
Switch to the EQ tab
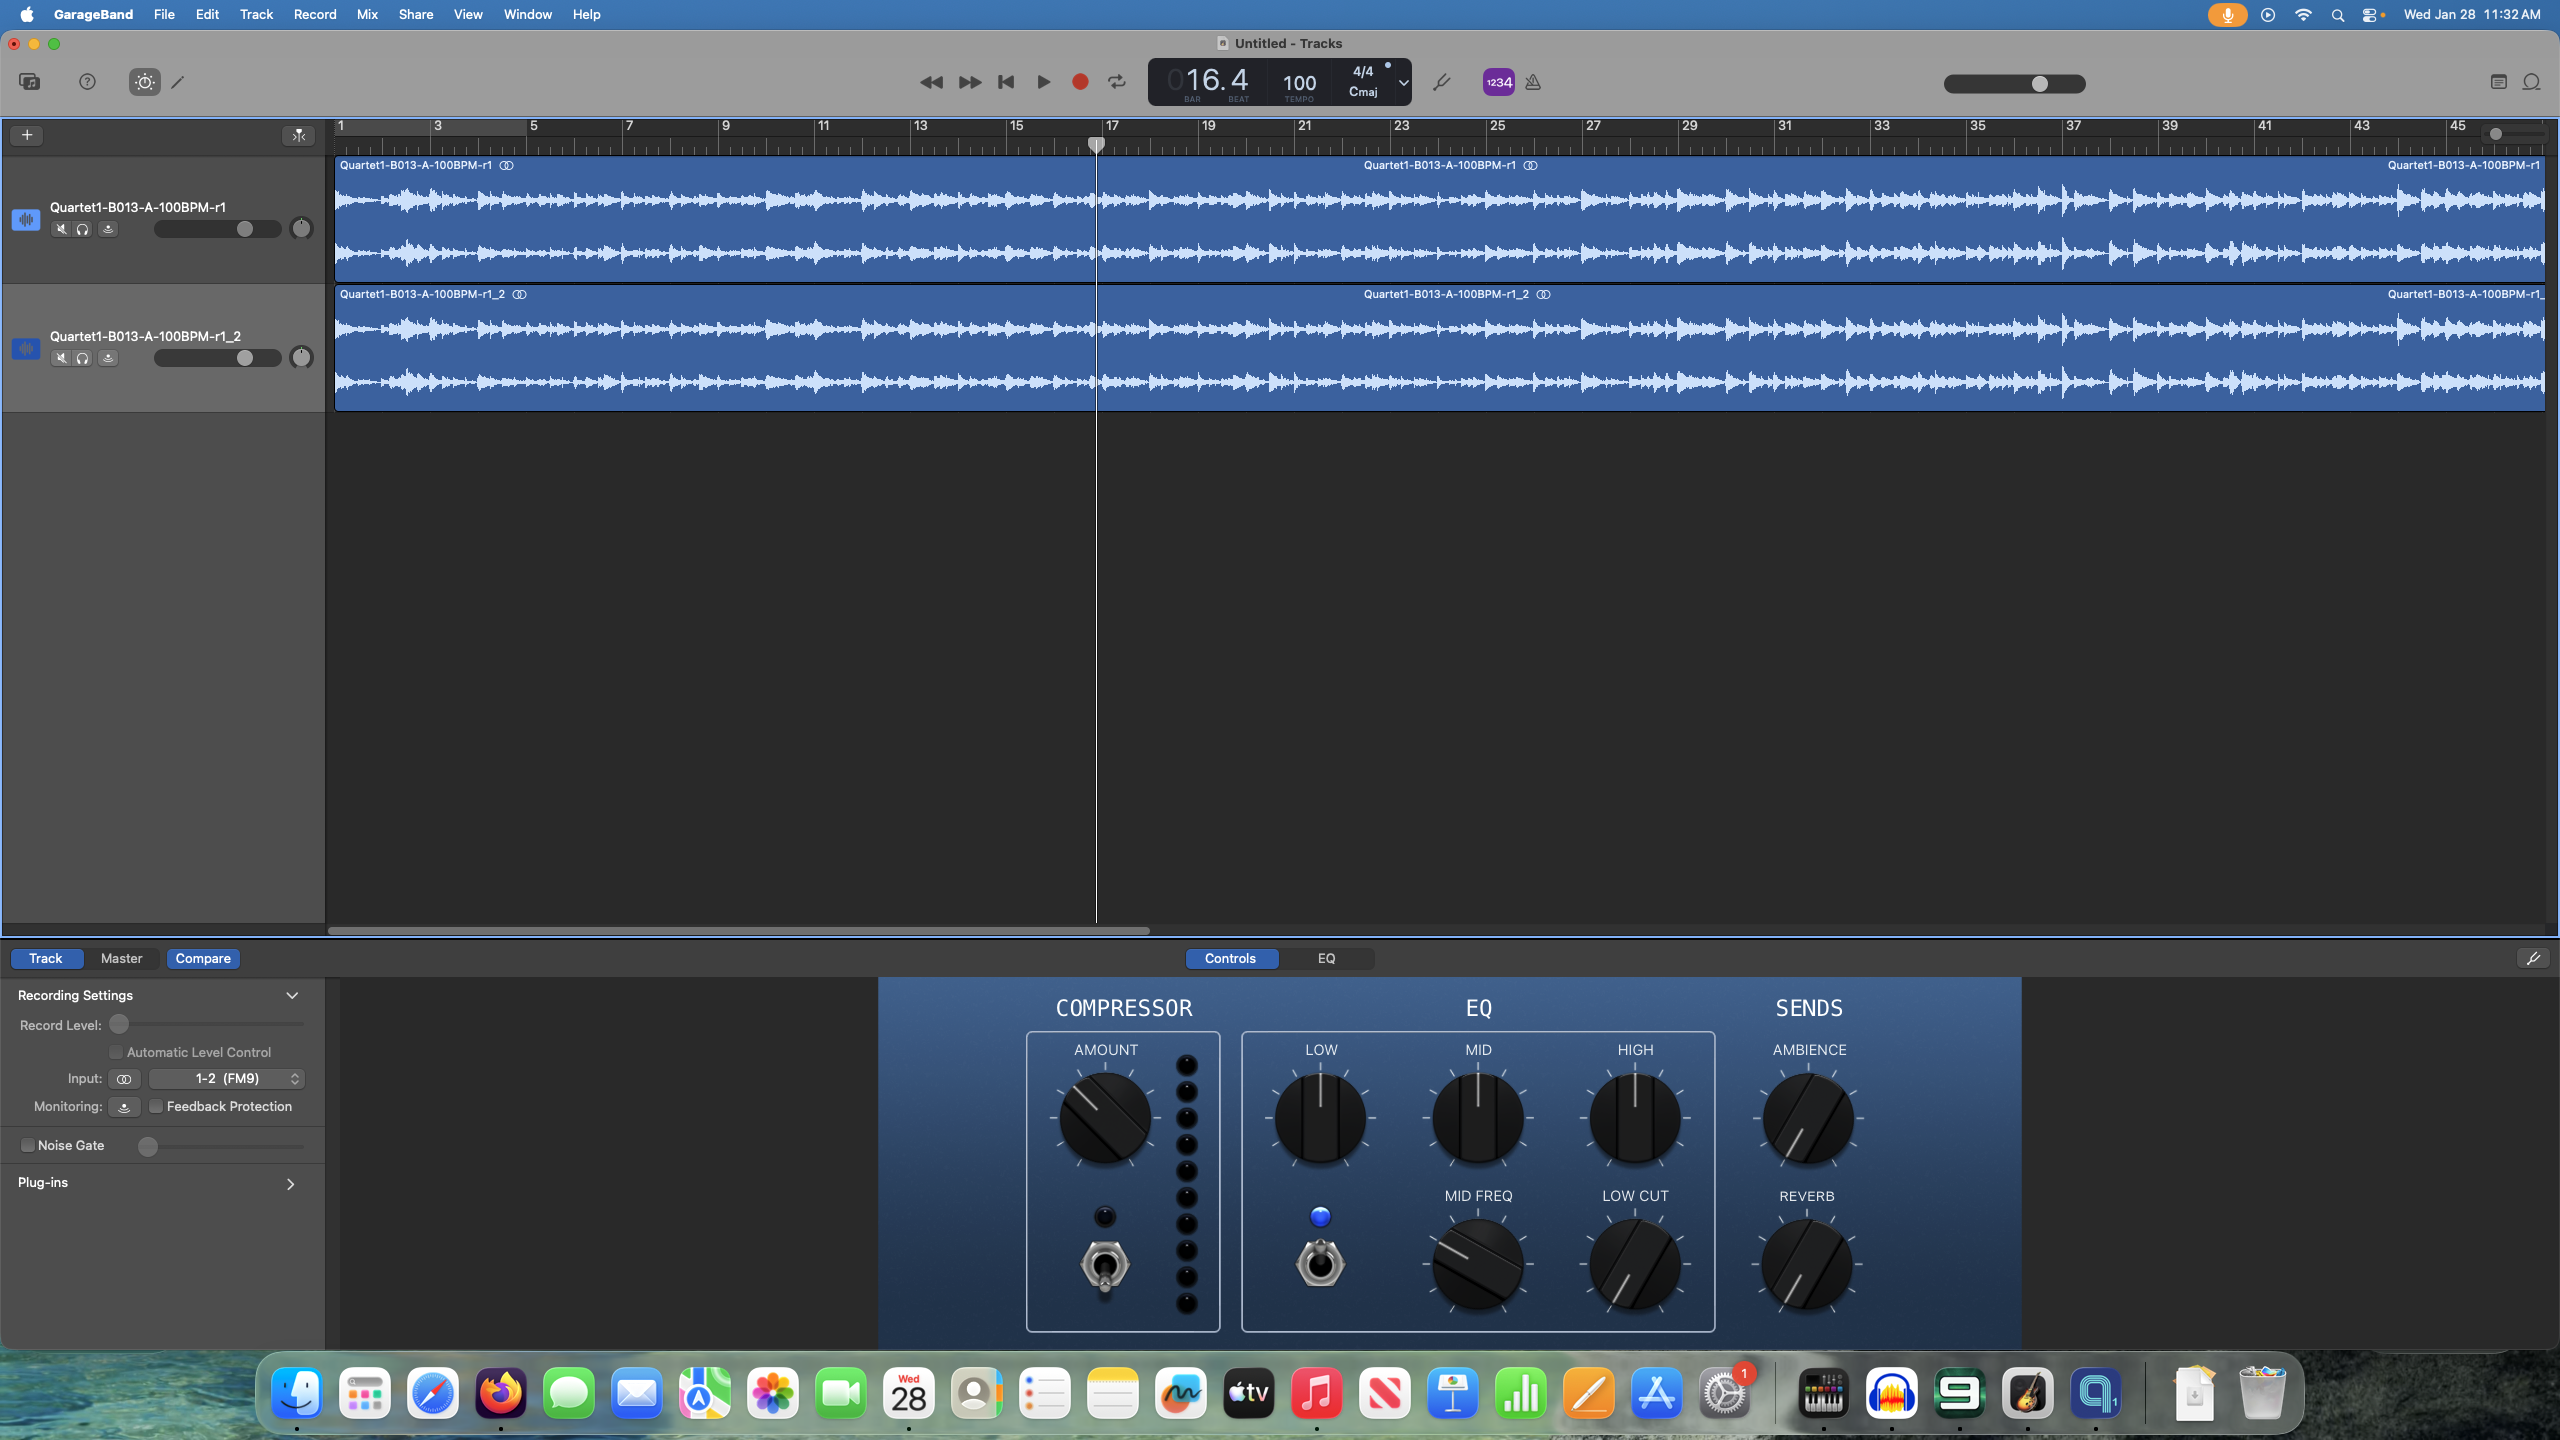click(x=1326, y=958)
